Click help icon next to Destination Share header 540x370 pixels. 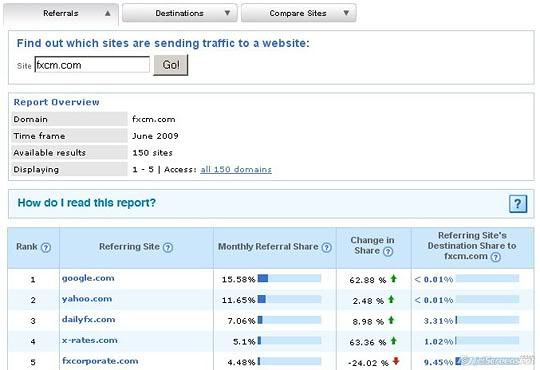495,257
